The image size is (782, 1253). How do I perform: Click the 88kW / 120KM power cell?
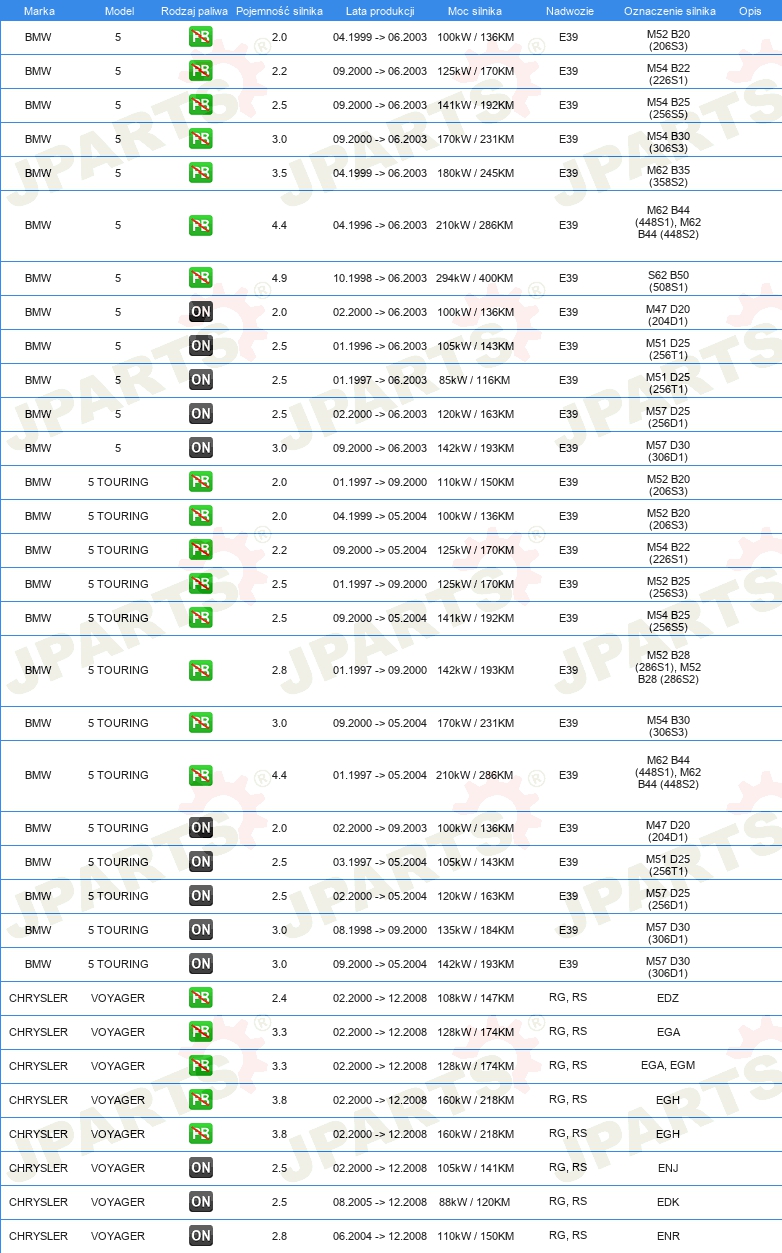pos(475,1202)
